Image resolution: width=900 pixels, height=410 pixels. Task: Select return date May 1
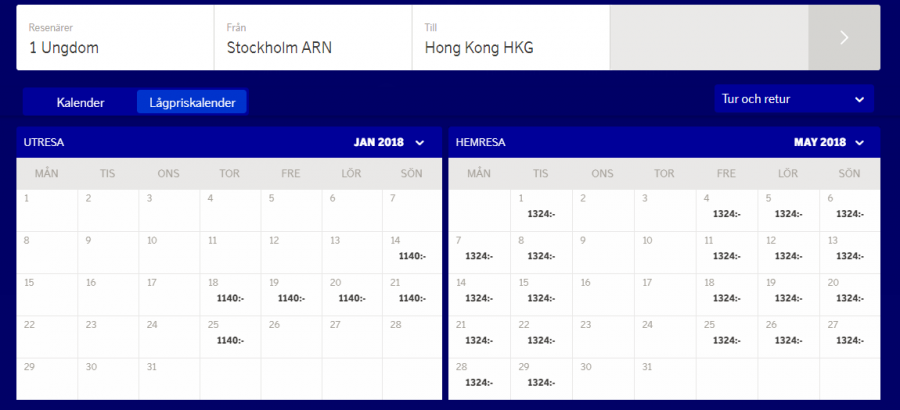540,210
